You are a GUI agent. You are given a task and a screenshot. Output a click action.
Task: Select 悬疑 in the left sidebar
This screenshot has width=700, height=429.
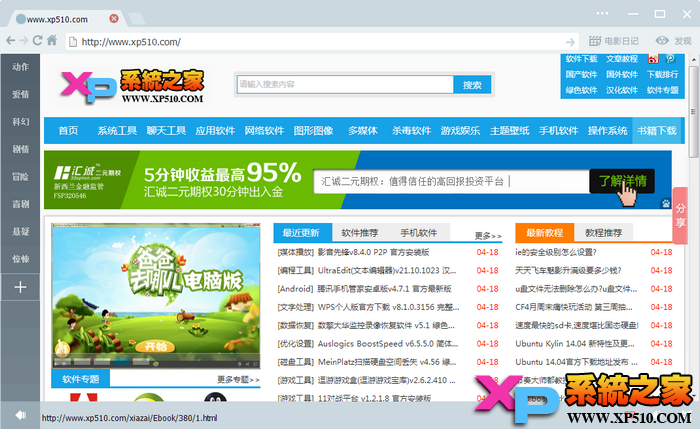tap(20, 232)
